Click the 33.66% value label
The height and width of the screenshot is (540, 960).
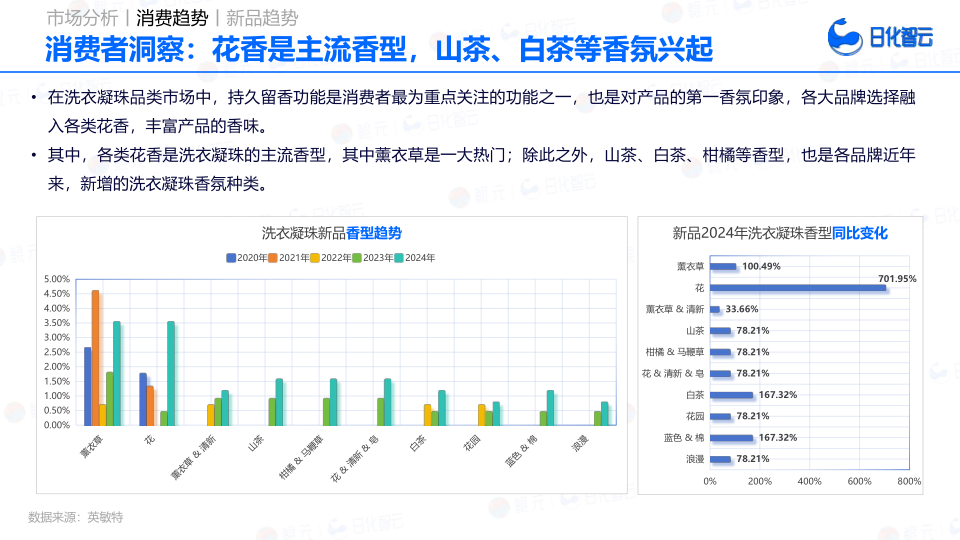pyautogui.click(x=742, y=309)
